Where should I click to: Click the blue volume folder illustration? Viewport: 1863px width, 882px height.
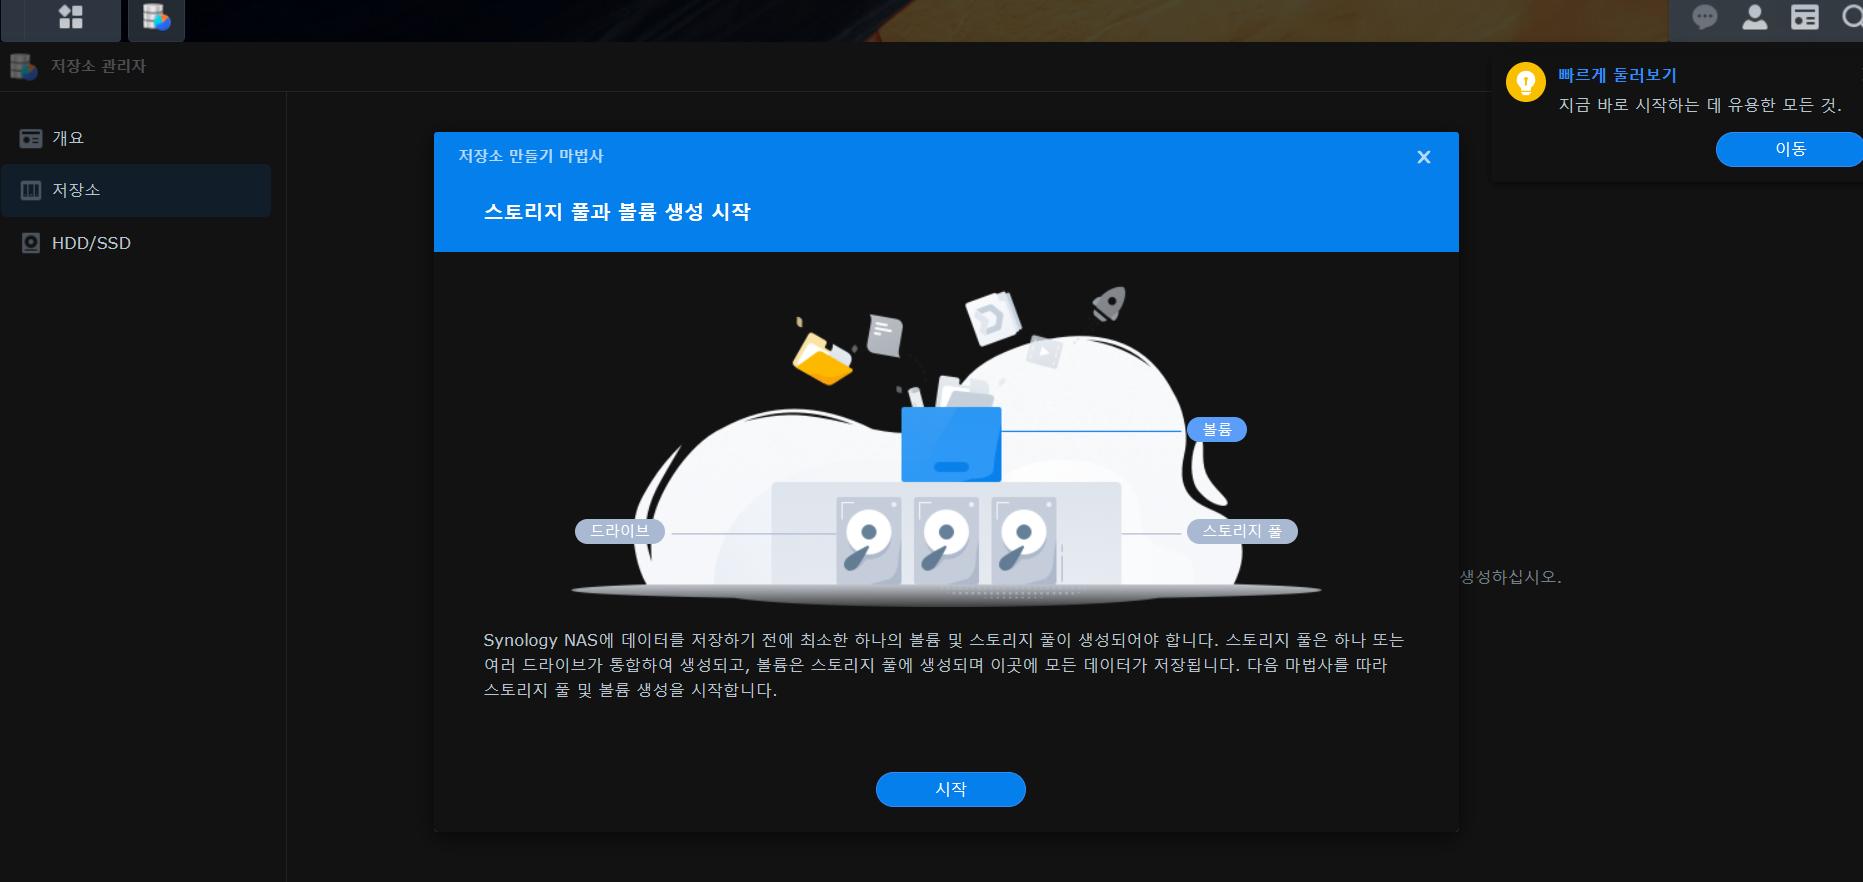(950, 445)
